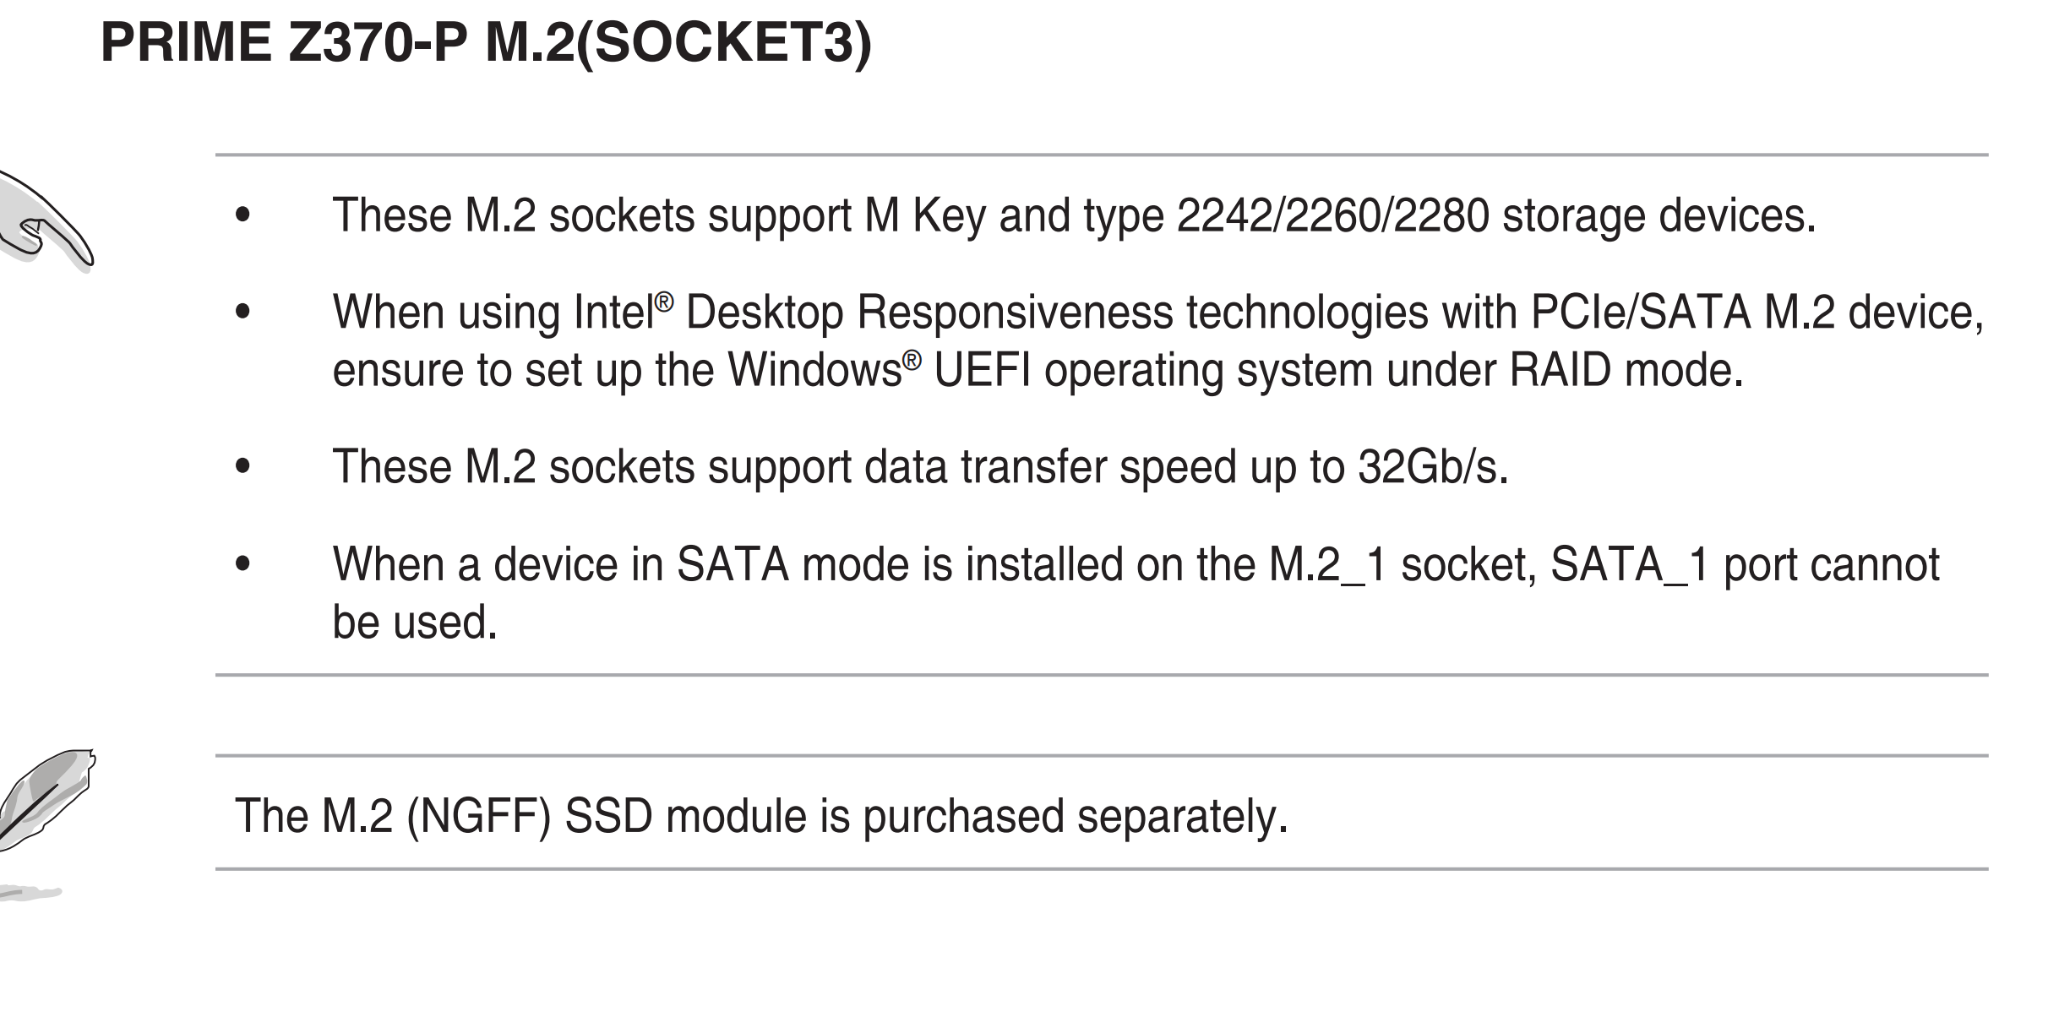2048x1017 pixels.
Task: Click the "be used." text line
Action: pos(415,623)
